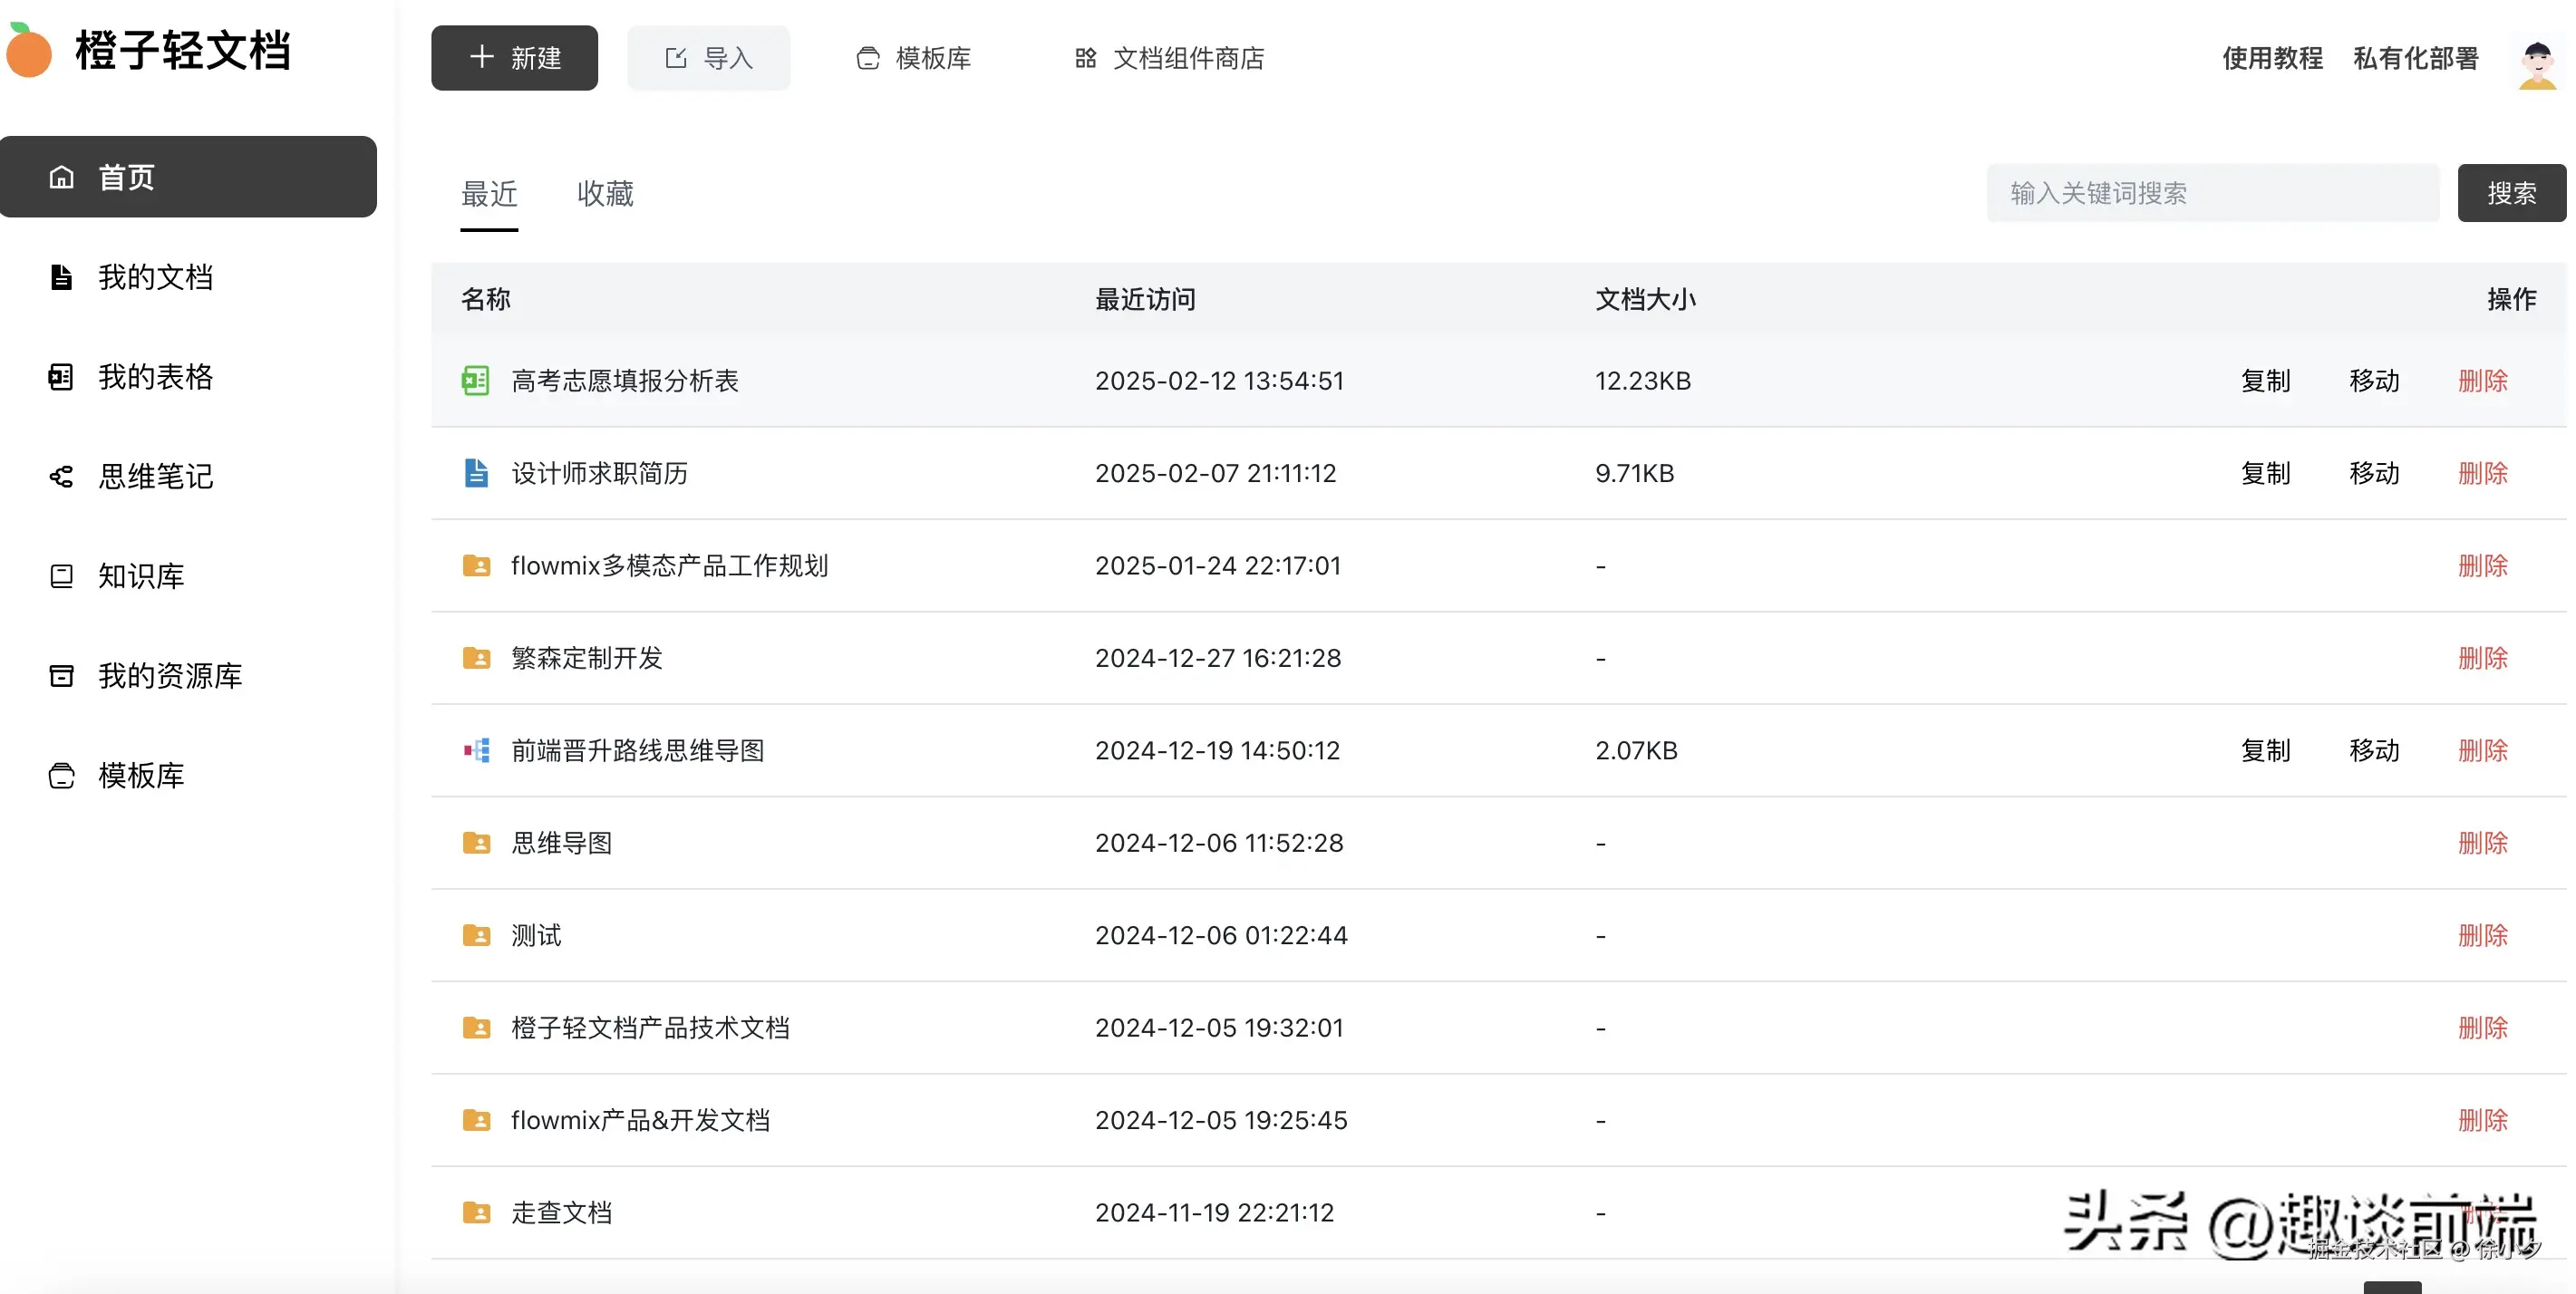This screenshot has height=1294, width=2576.
Task: Copy 前端晋升路线思维导图 via 复制
Action: point(2265,750)
